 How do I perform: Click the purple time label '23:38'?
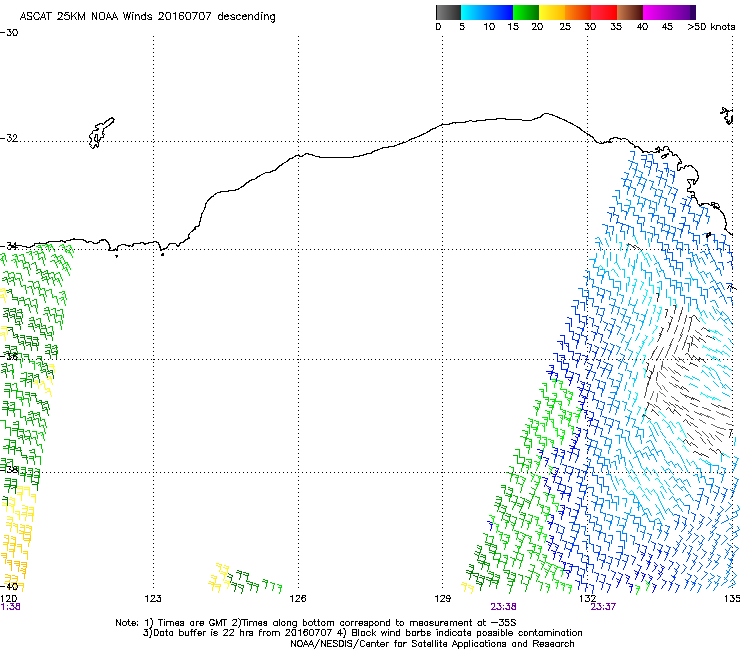[503, 607]
